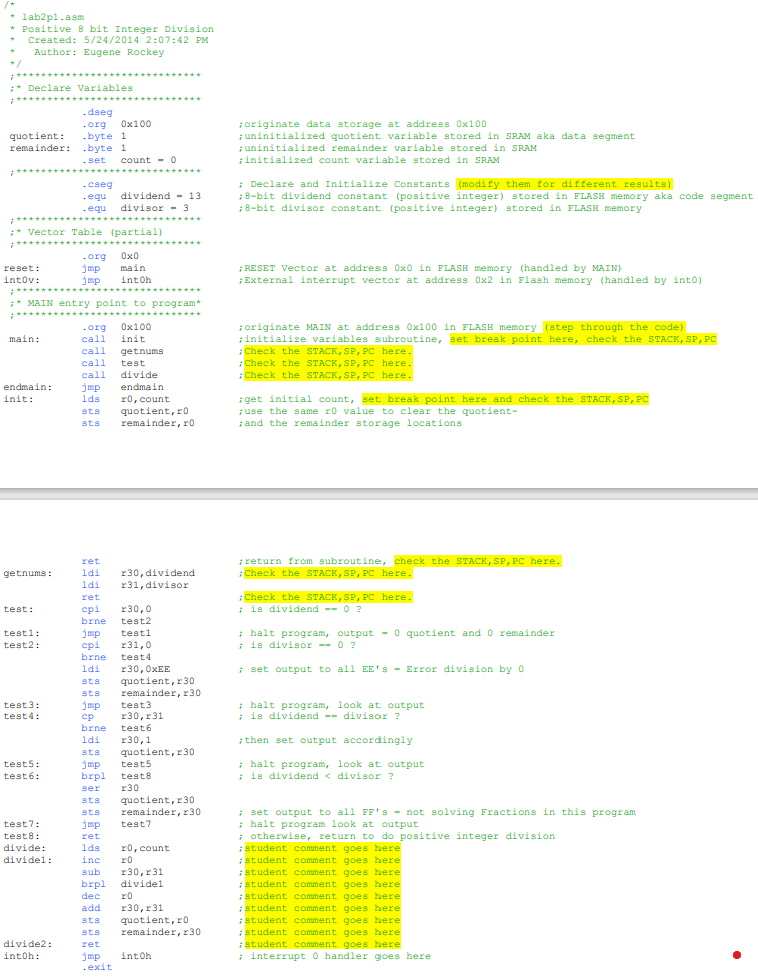Click the 'divide2:' label

point(27,944)
